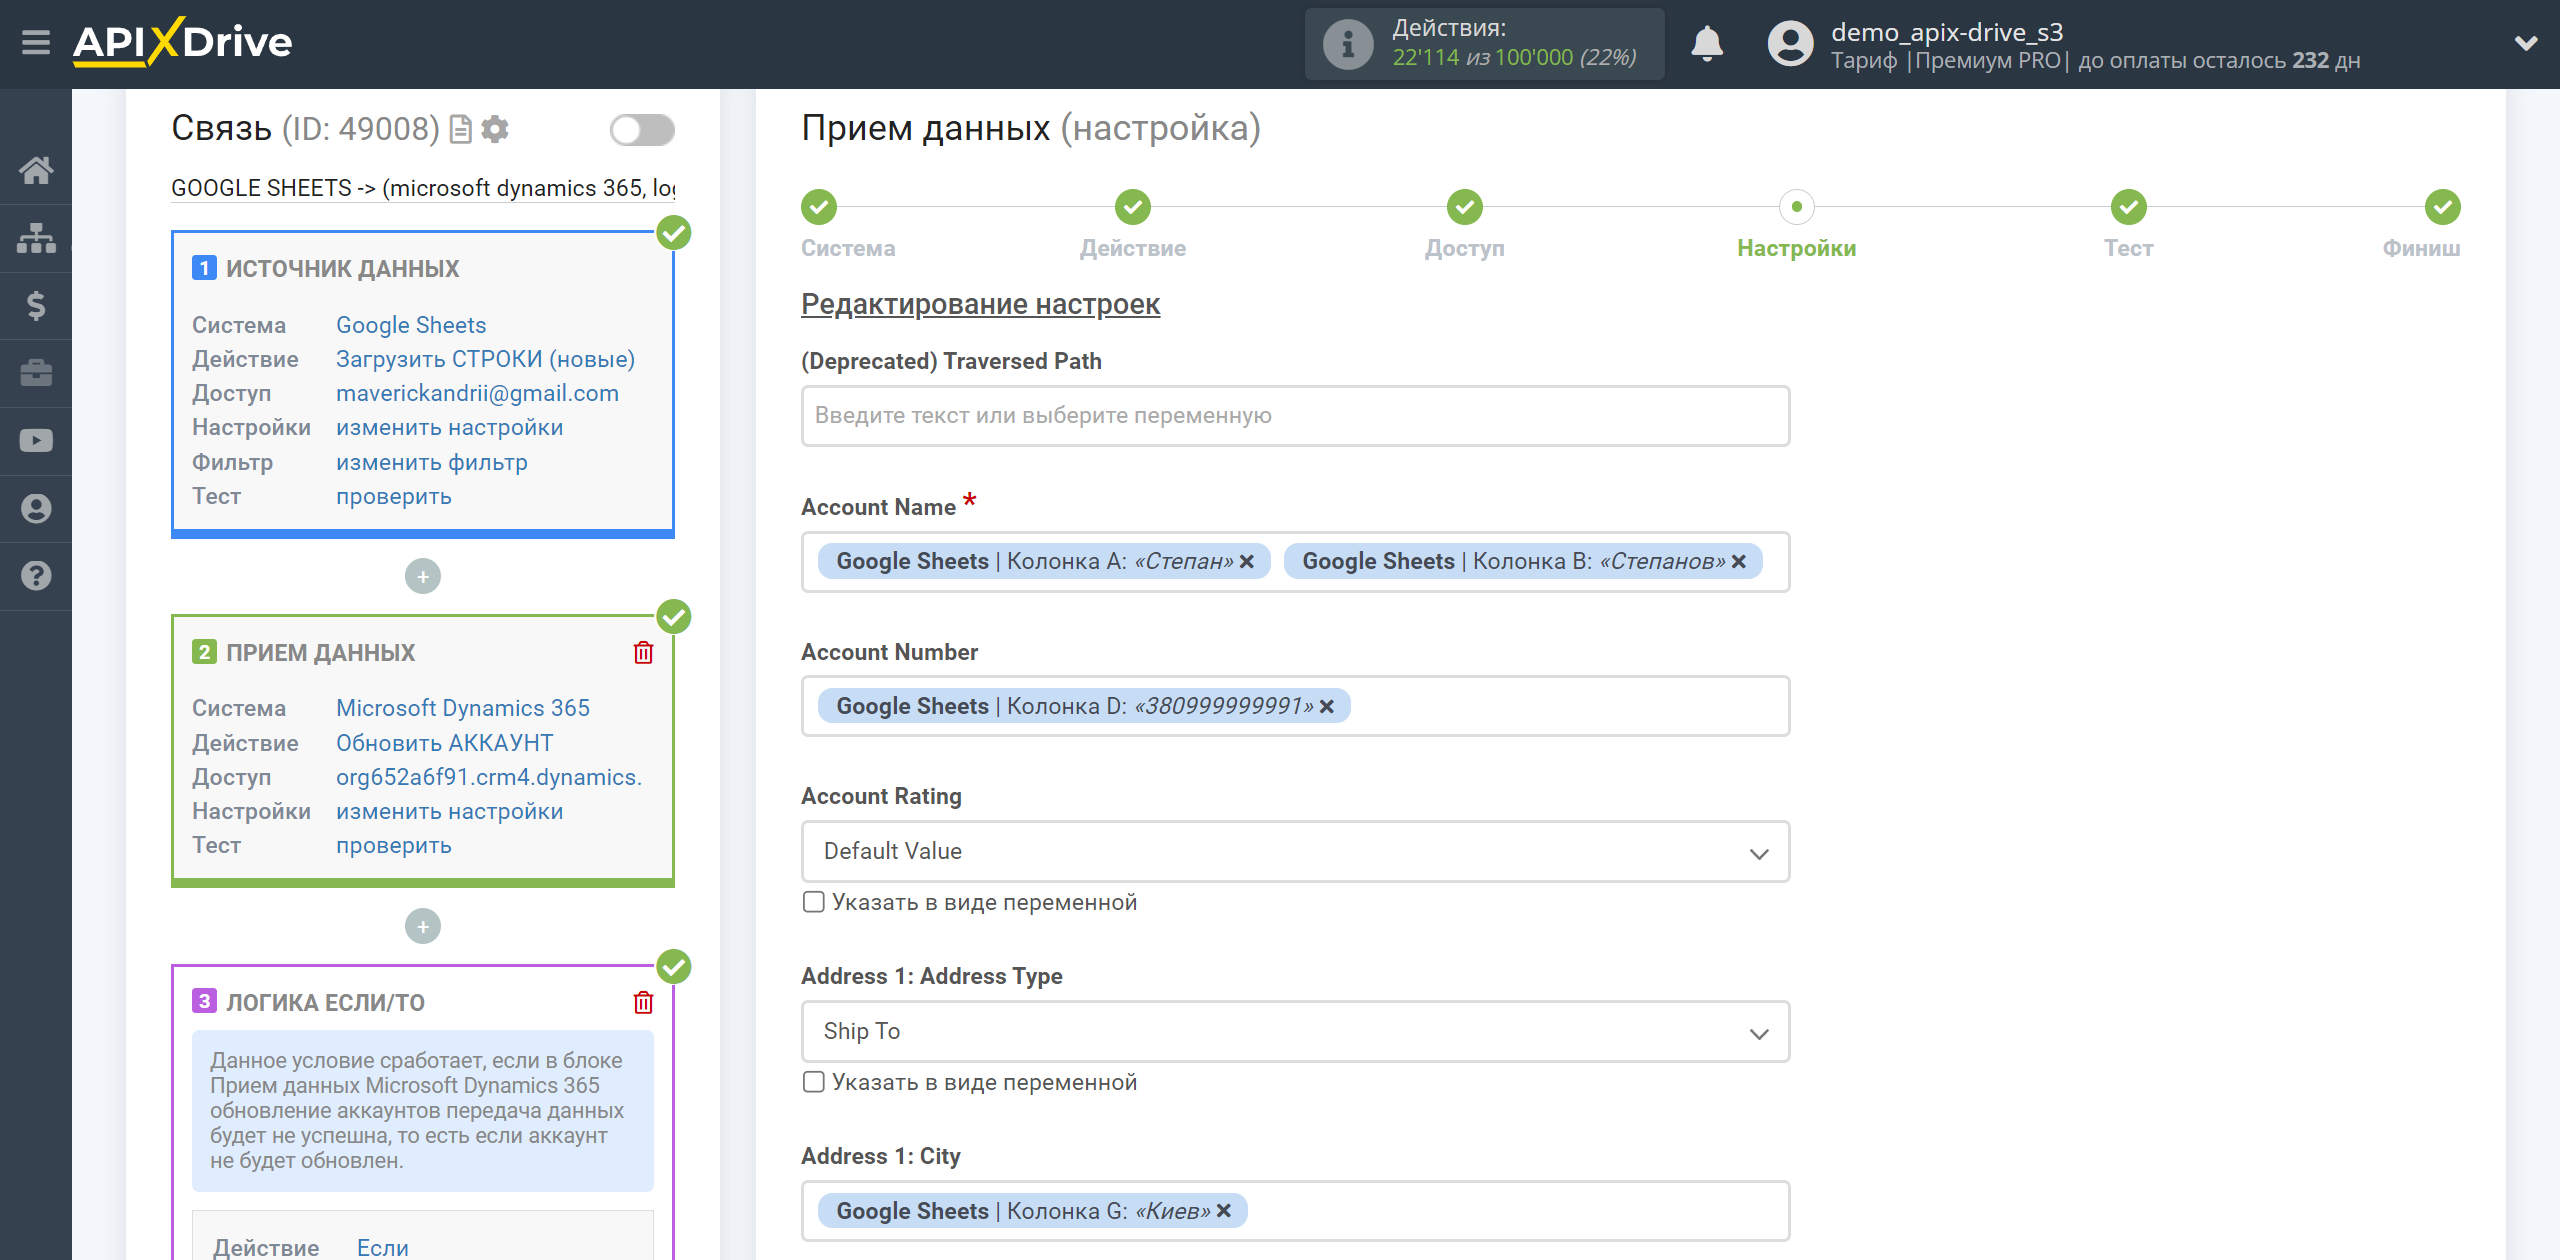The width and height of the screenshot is (2560, 1260).
Task: Remove Колонка B «Степанов» tag
Action: click(x=1739, y=562)
